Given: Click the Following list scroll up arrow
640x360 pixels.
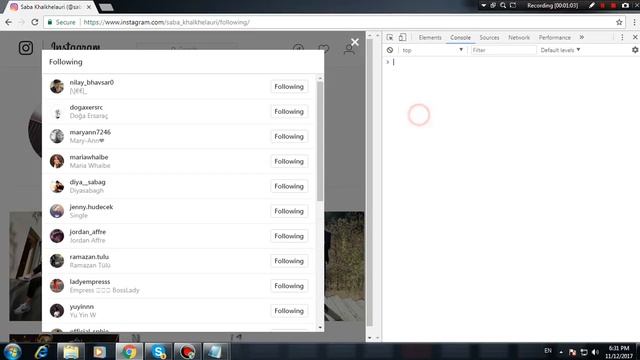Looking at the screenshot, I should pos(320,78).
